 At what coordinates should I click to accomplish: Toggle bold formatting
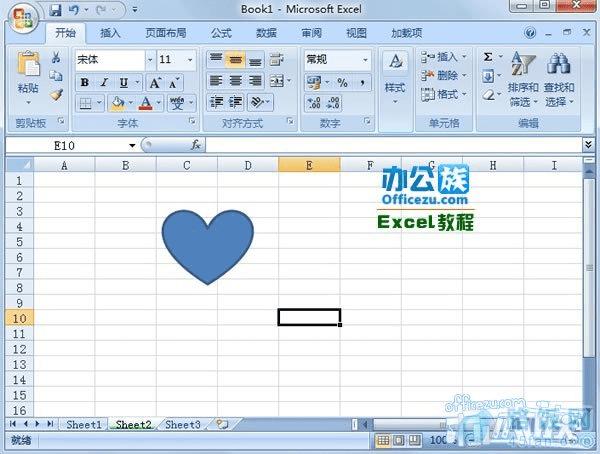(x=85, y=82)
